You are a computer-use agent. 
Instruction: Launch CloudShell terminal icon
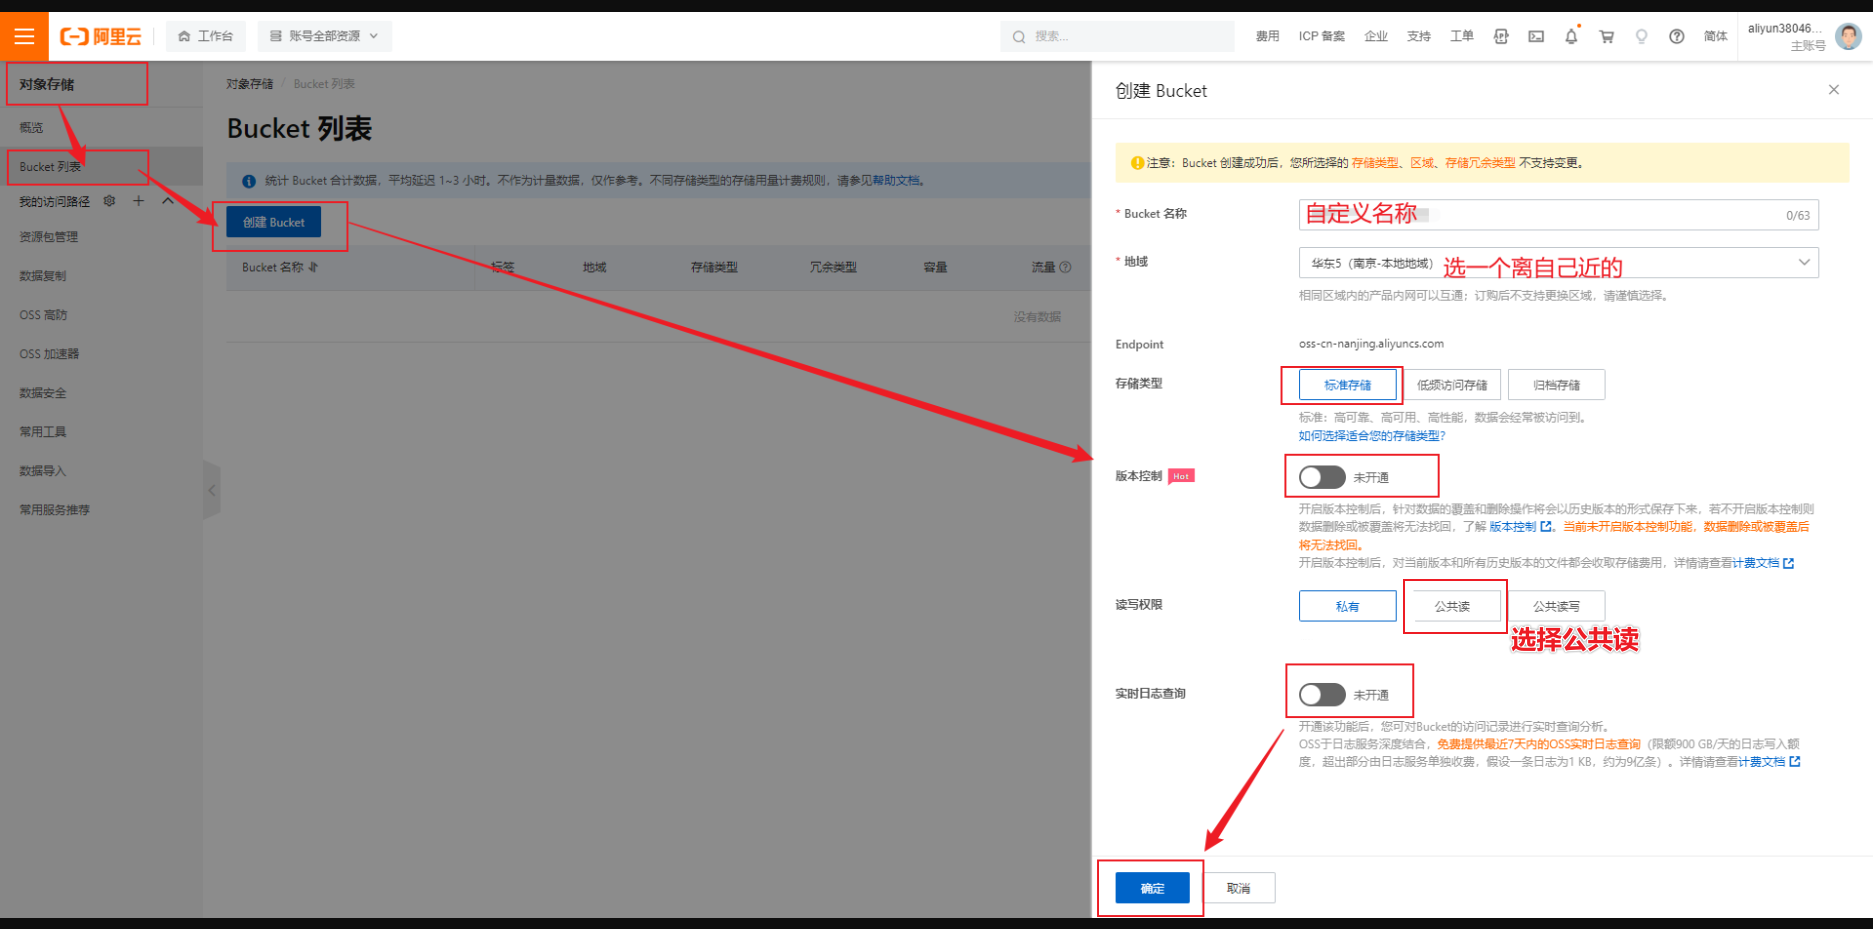1536,36
